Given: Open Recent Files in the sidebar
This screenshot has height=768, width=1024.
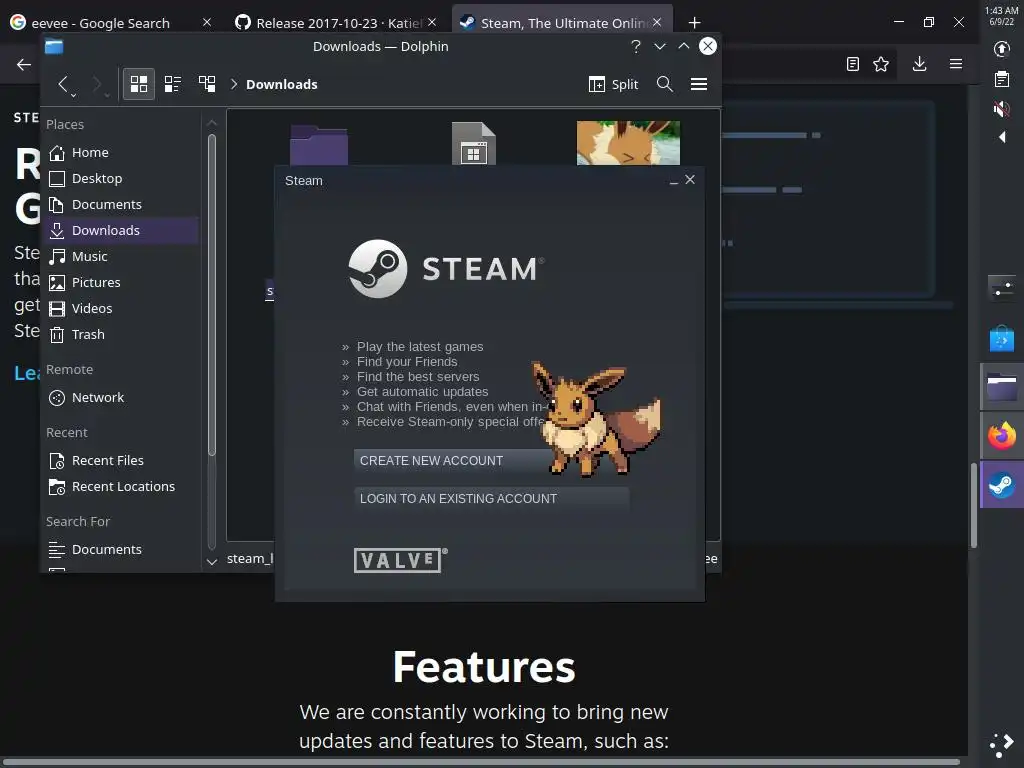Looking at the screenshot, I should pyautogui.click(x=121, y=460).
